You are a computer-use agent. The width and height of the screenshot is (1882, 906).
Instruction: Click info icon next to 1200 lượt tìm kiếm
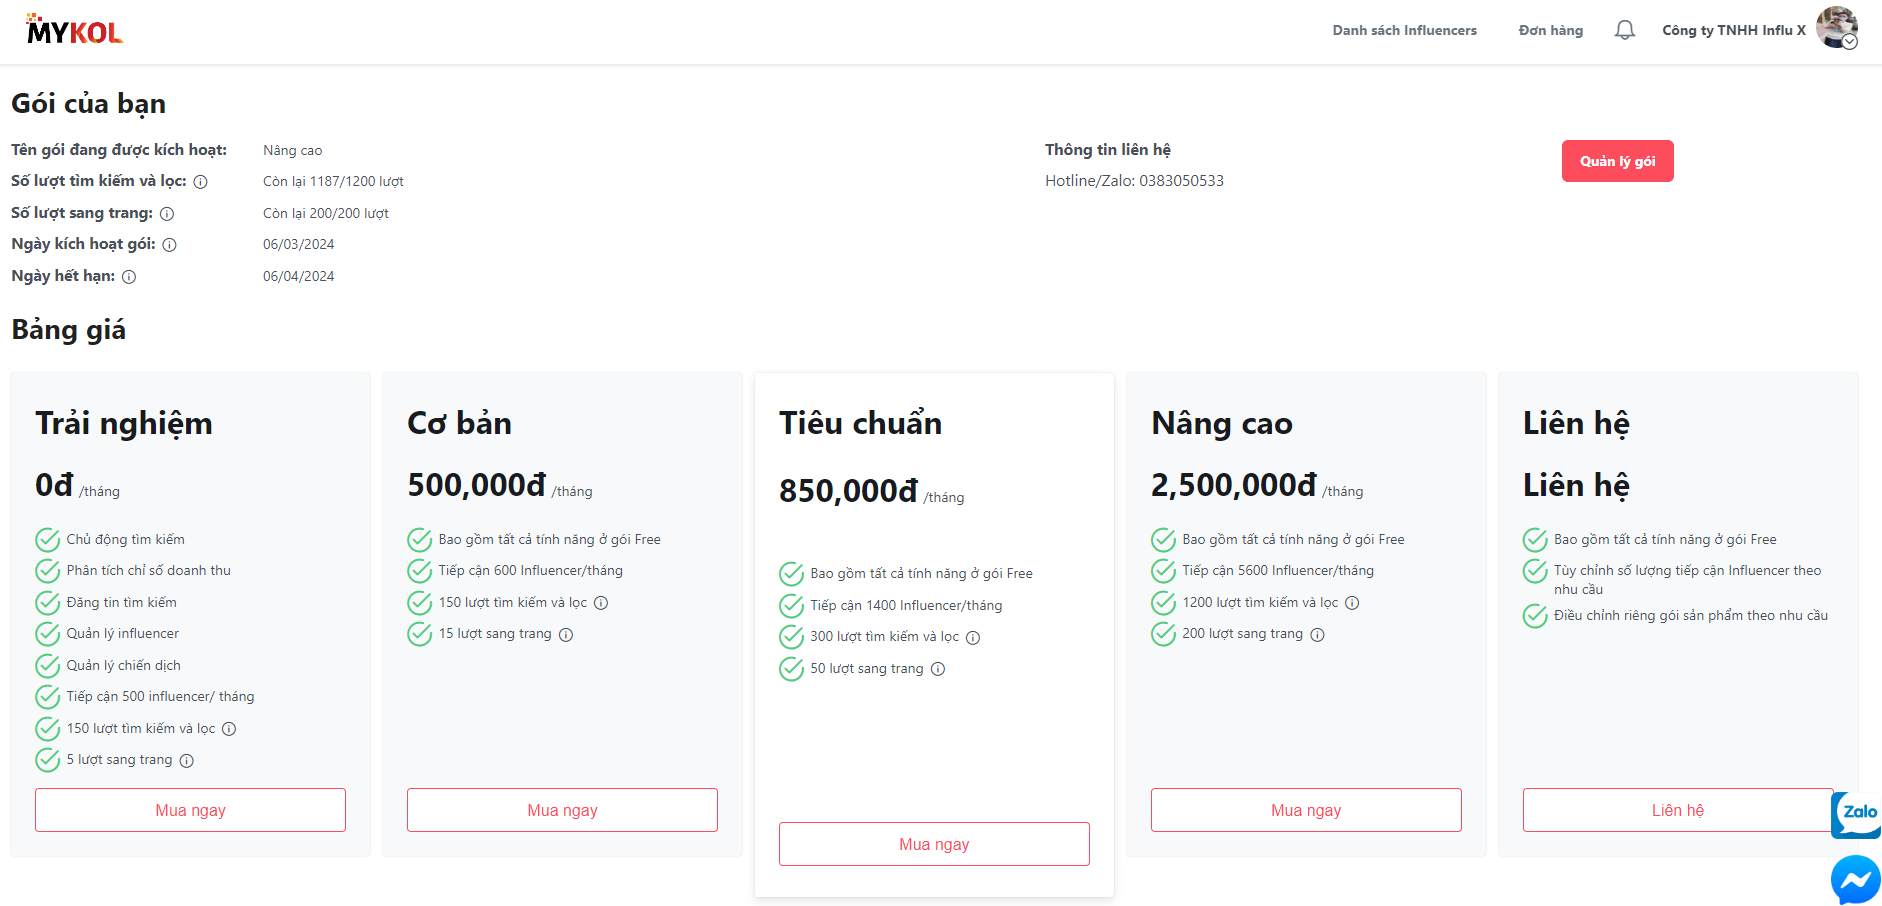[1352, 603]
